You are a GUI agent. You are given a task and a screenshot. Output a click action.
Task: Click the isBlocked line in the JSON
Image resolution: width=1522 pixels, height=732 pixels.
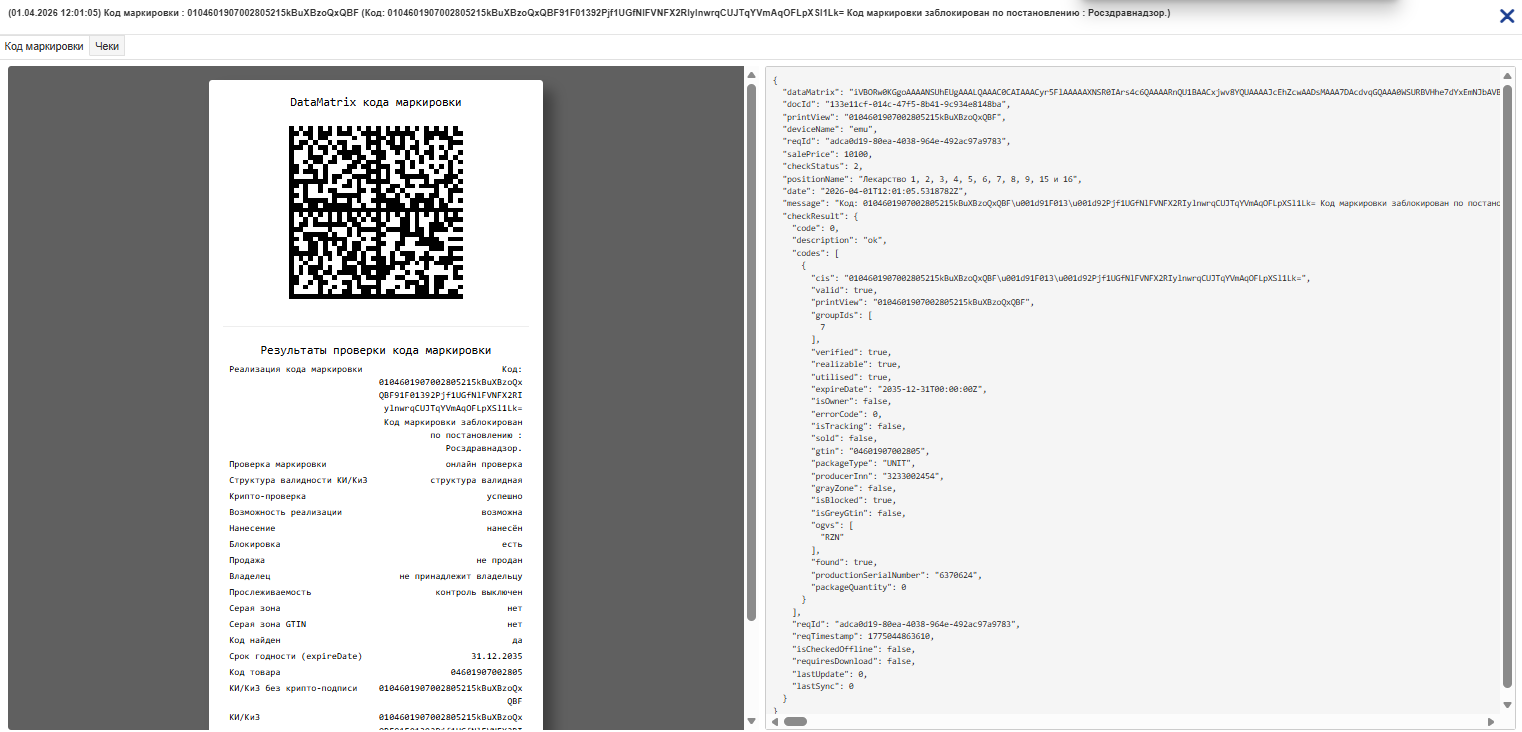[x=853, y=500]
